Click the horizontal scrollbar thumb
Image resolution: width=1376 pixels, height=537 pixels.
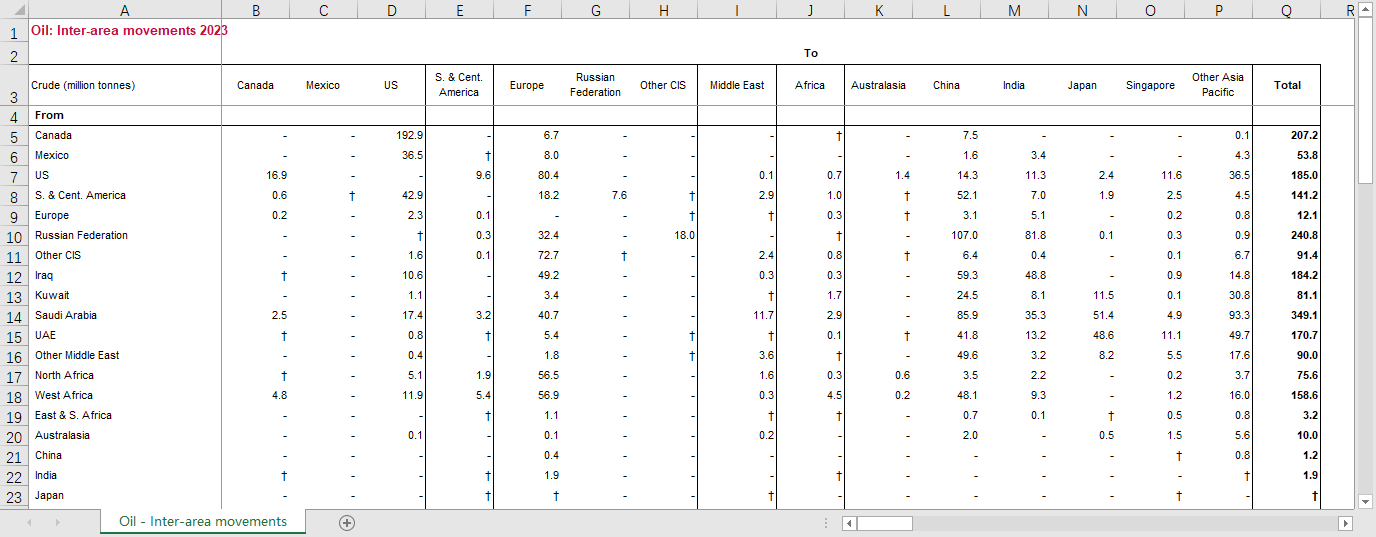pos(884,523)
